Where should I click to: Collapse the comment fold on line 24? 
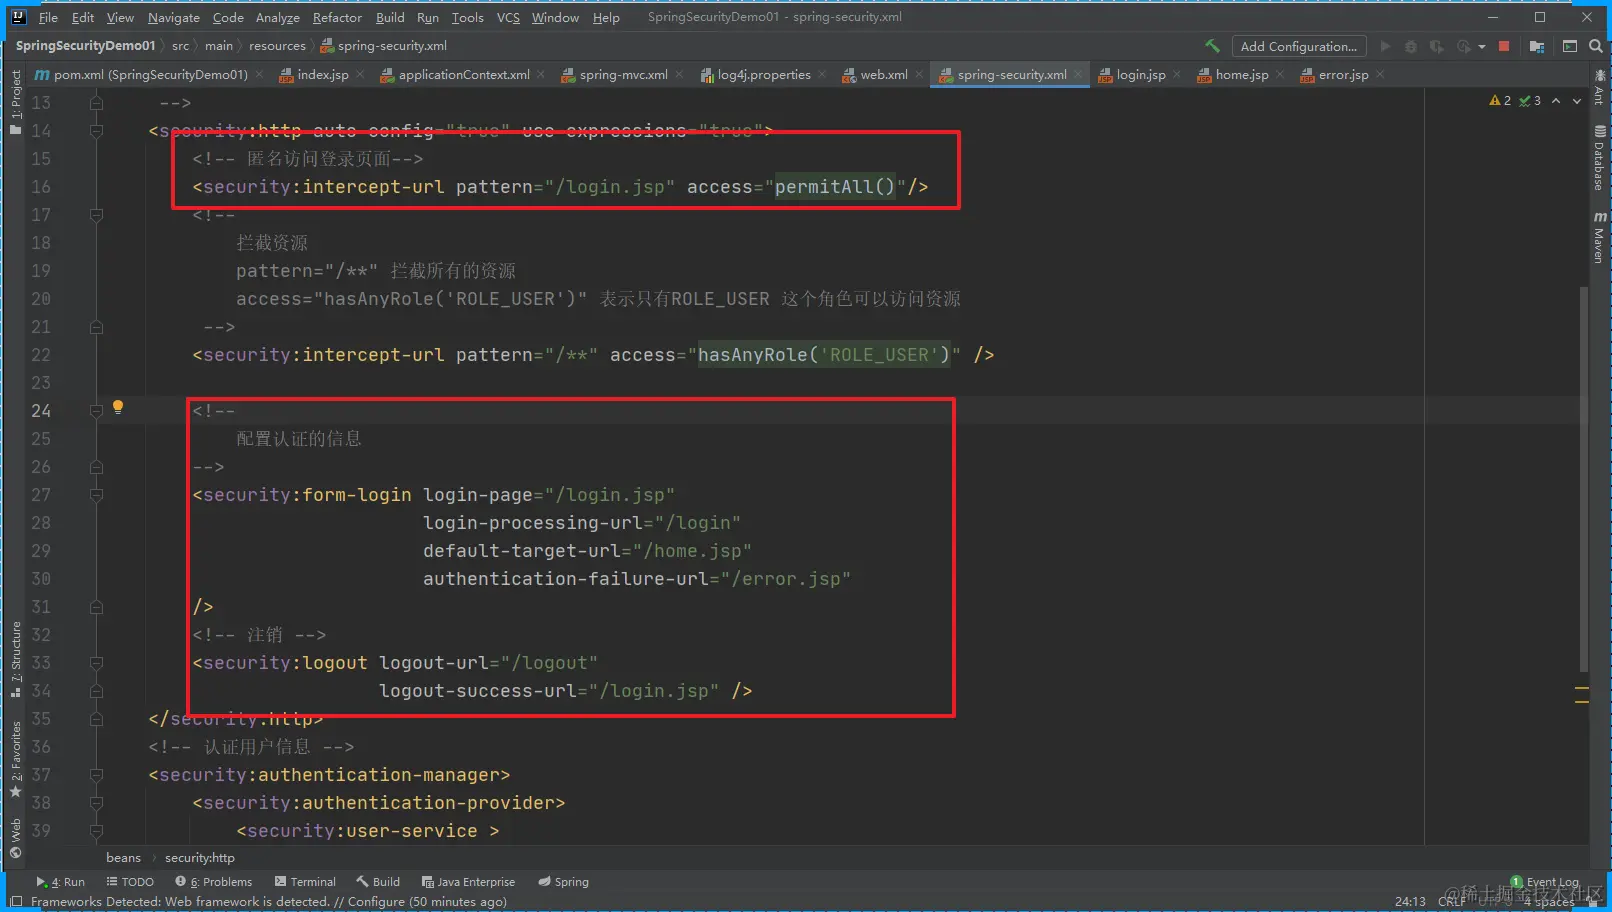[96, 411]
